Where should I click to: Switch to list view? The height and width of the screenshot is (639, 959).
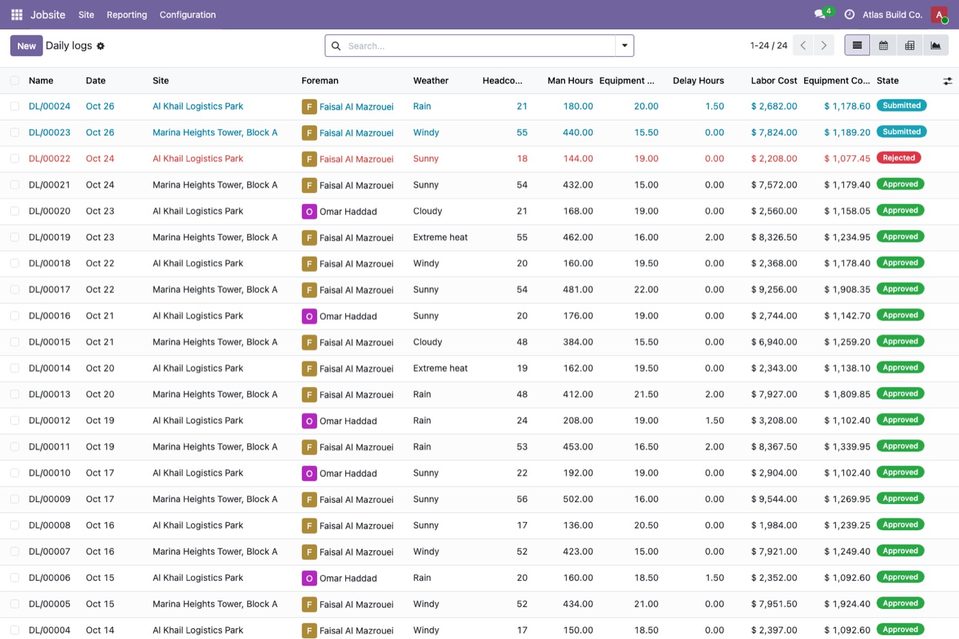pos(857,45)
